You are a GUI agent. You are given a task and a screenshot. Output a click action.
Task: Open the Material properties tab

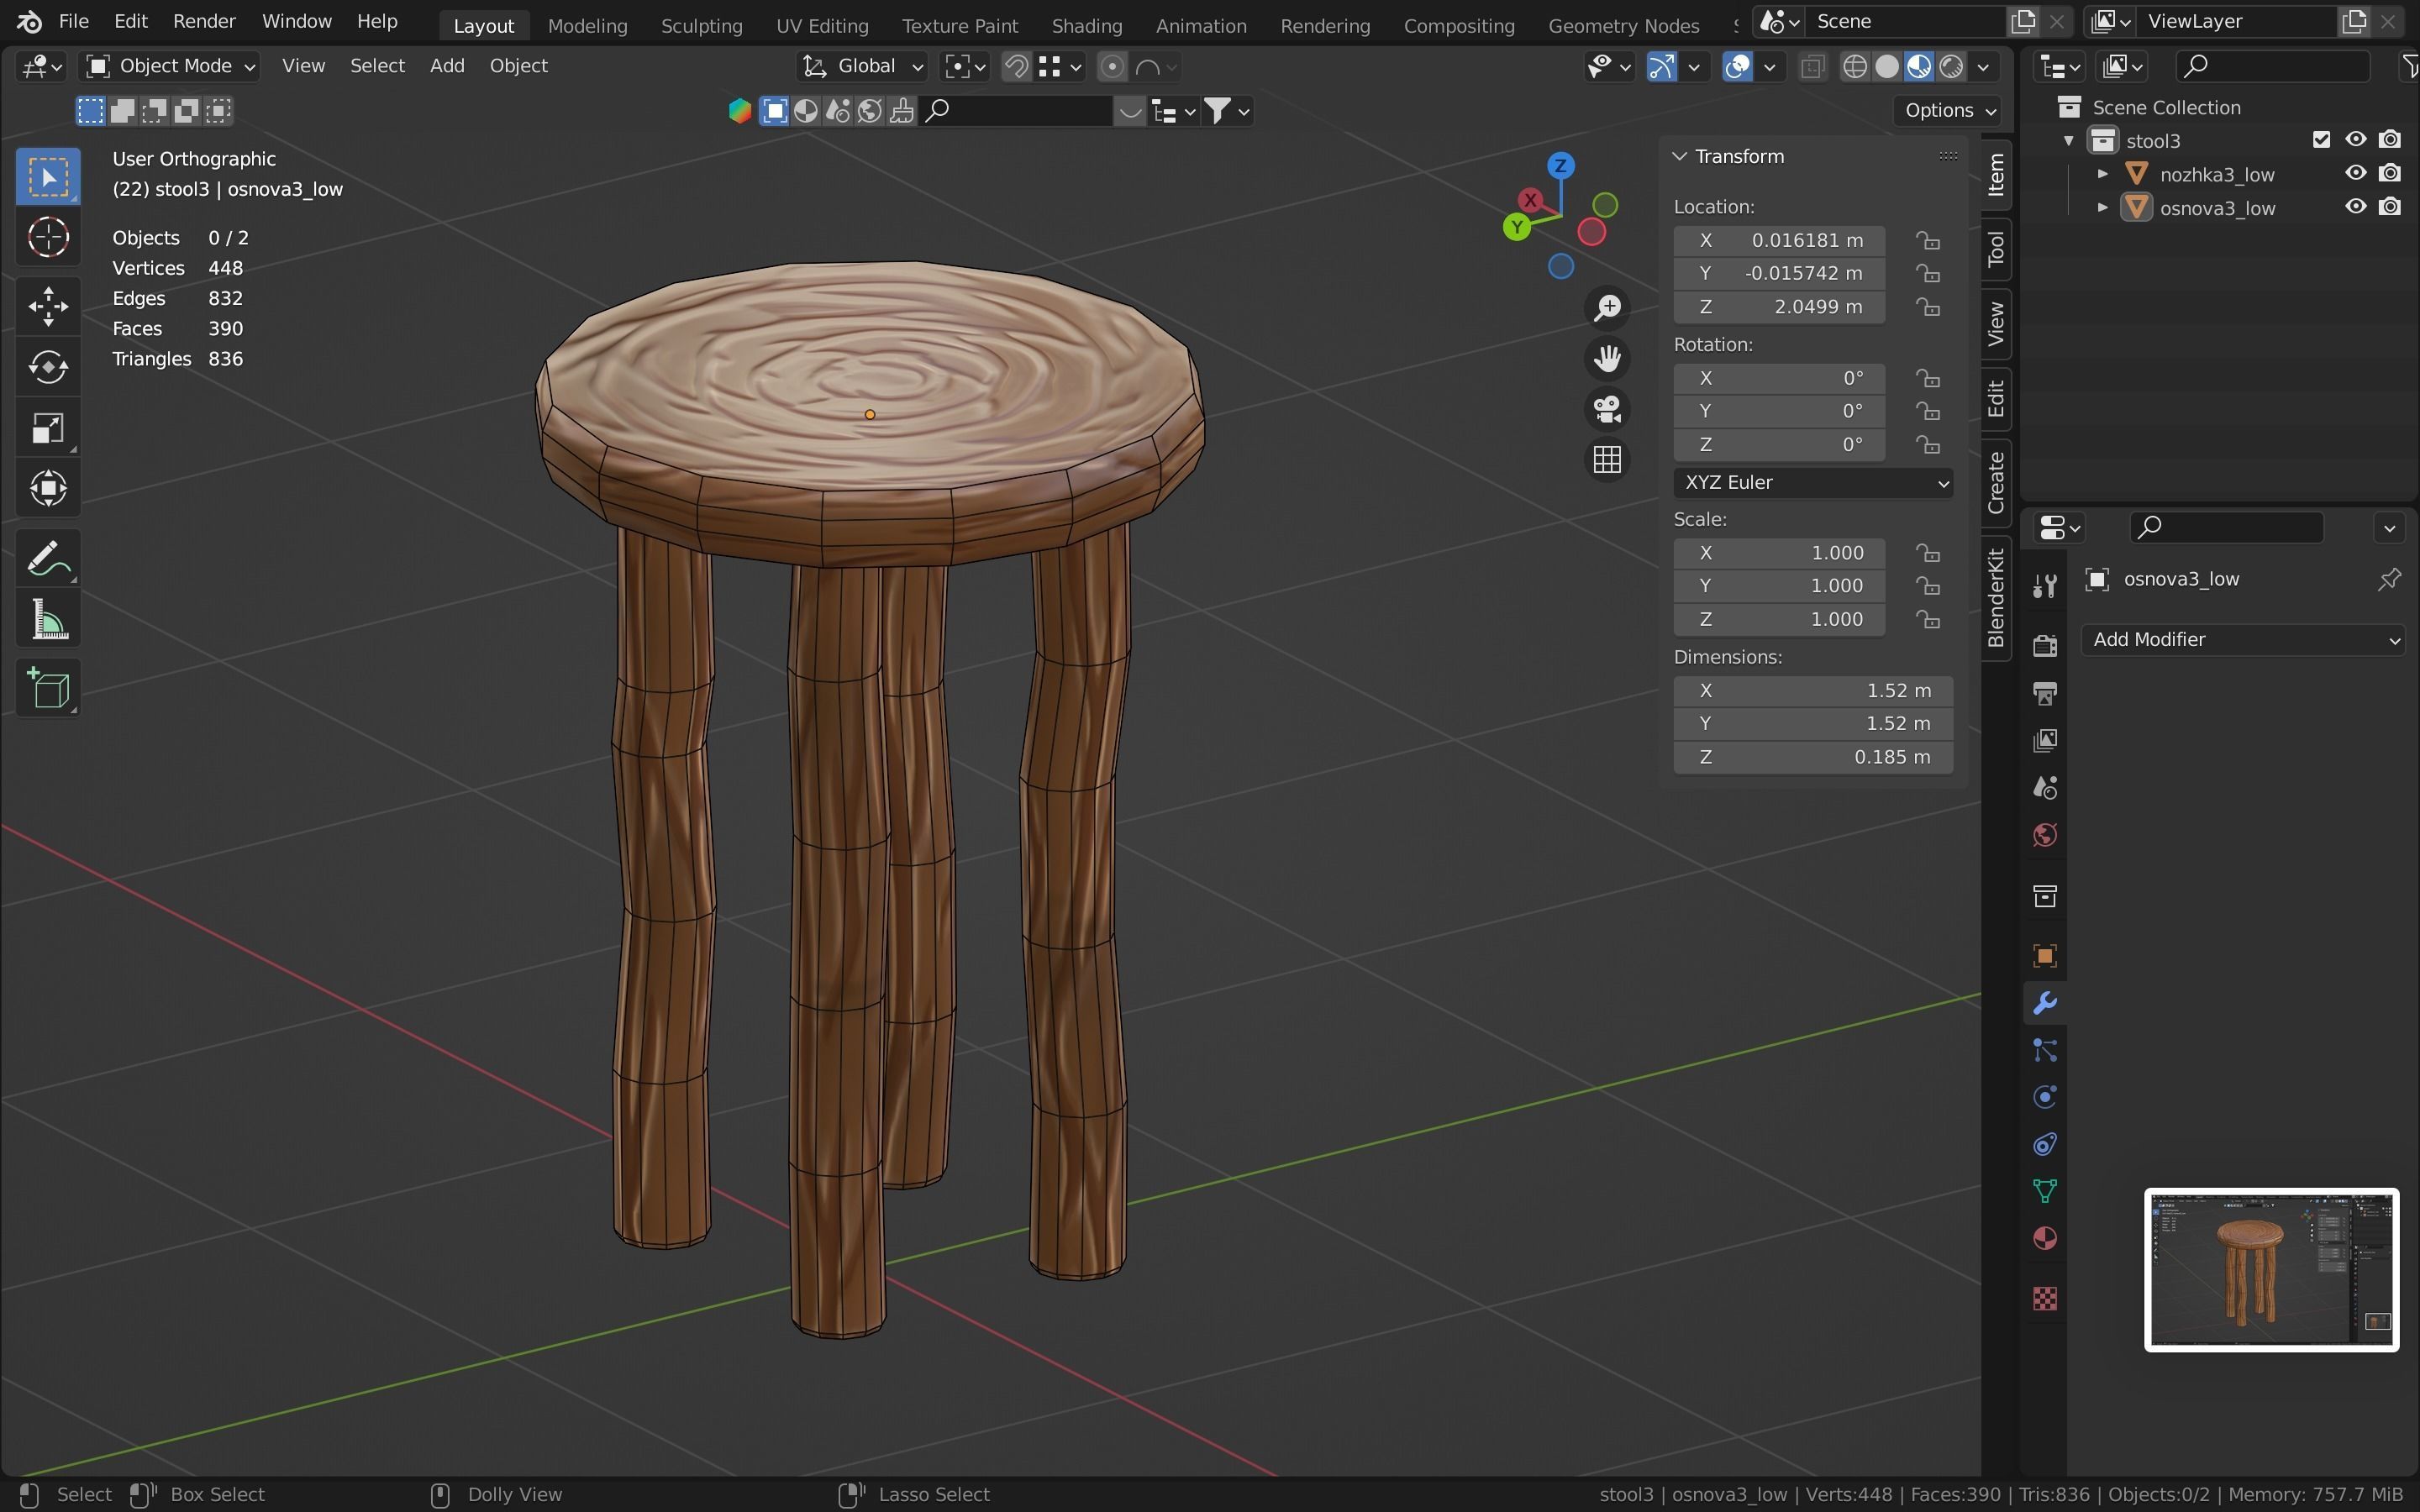2045,1239
